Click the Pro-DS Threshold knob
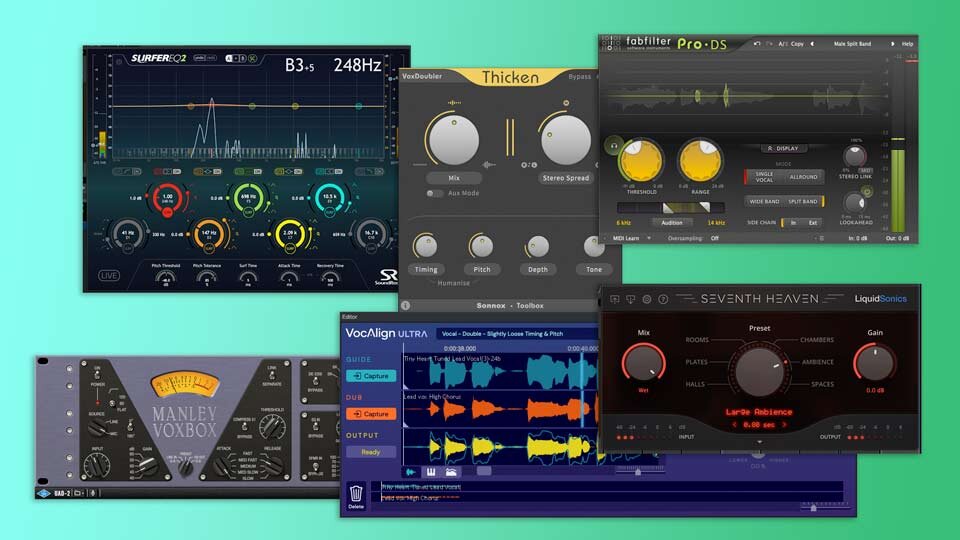The width and height of the screenshot is (960, 540). pyautogui.click(x=640, y=161)
